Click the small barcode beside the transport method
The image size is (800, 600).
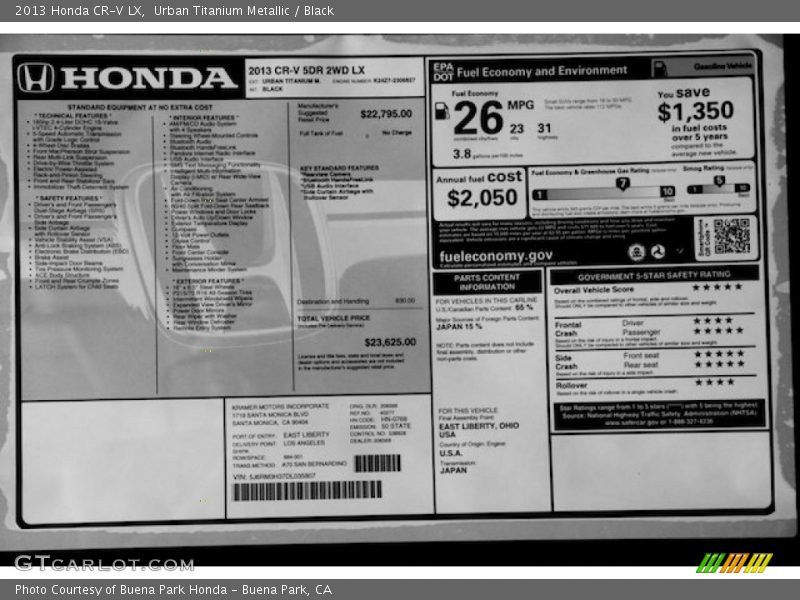click(378, 463)
